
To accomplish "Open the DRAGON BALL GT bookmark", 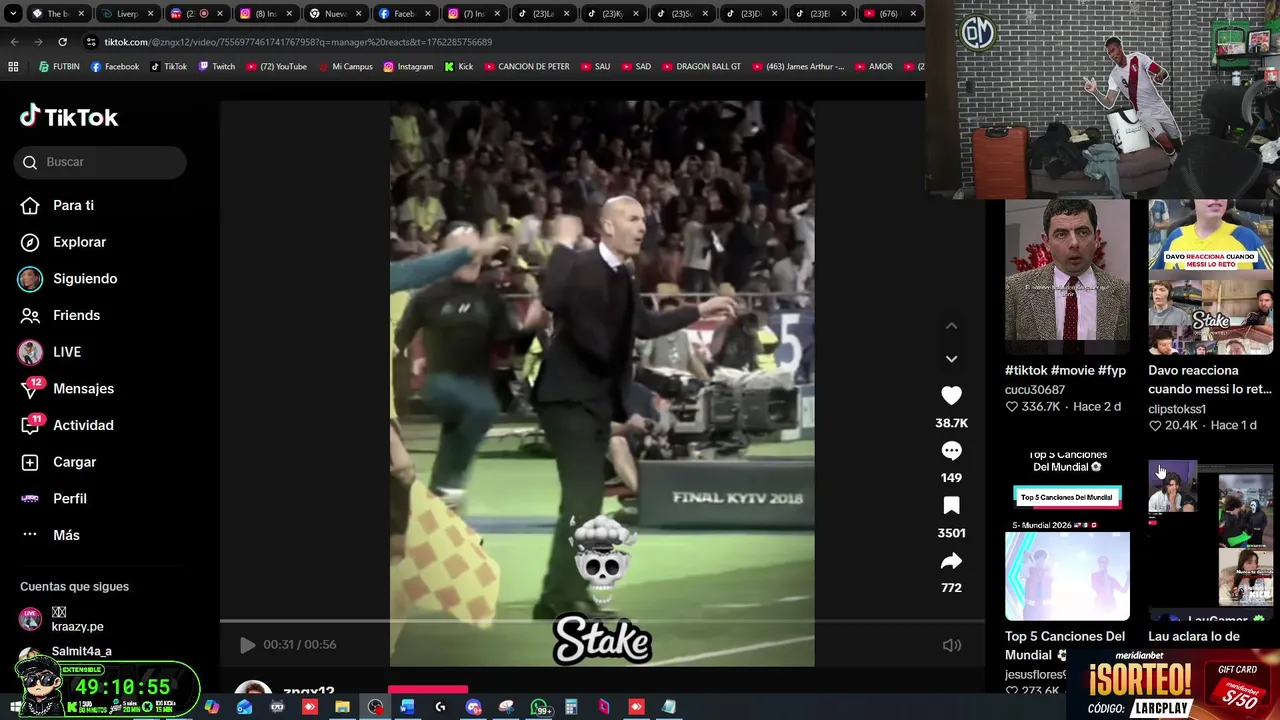I will (x=701, y=67).
